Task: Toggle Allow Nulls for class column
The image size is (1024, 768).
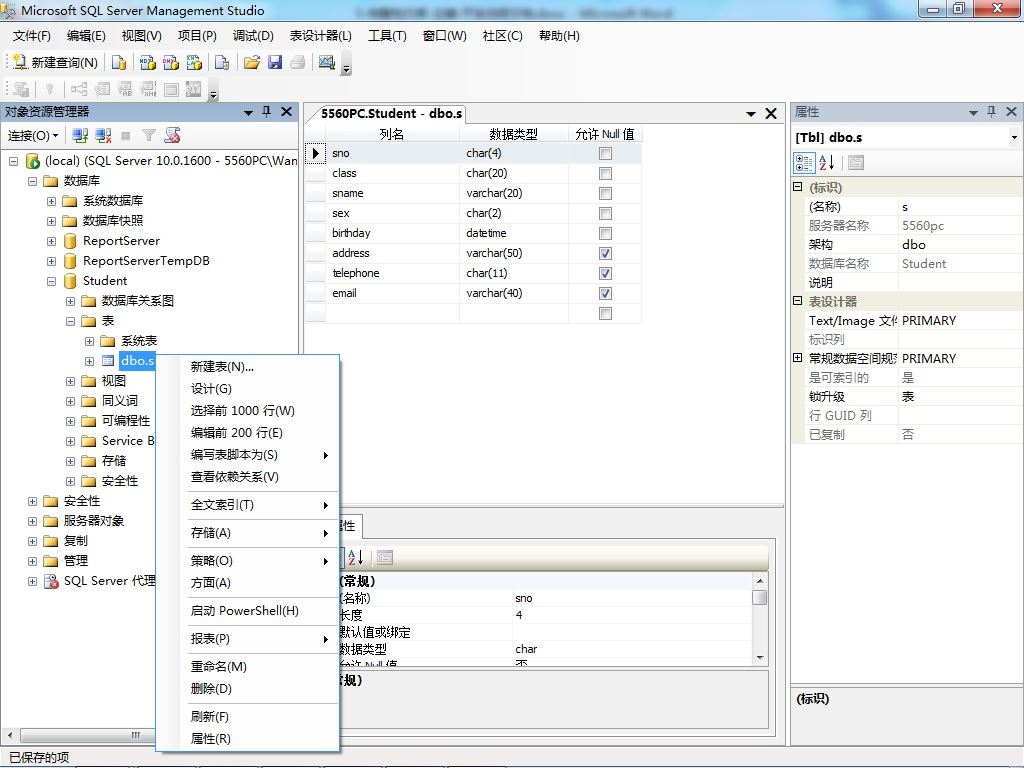Action: point(605,174)
